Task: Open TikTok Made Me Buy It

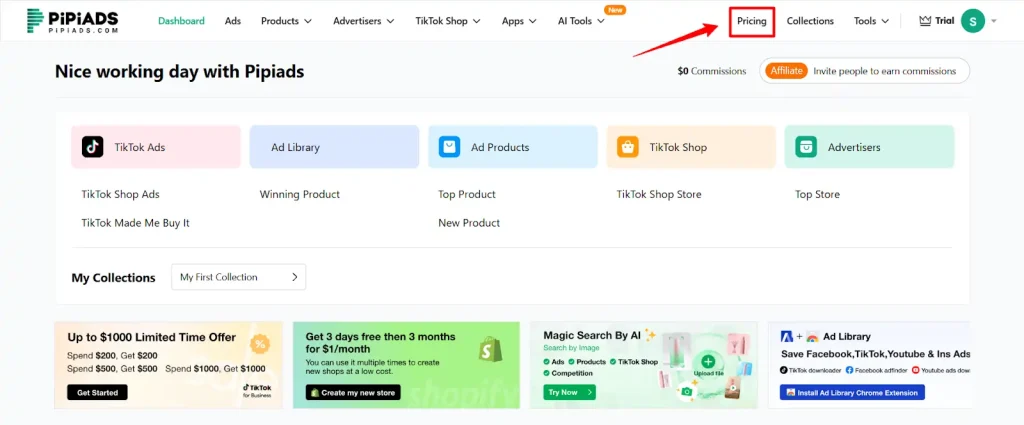Action: coord(135,223)
